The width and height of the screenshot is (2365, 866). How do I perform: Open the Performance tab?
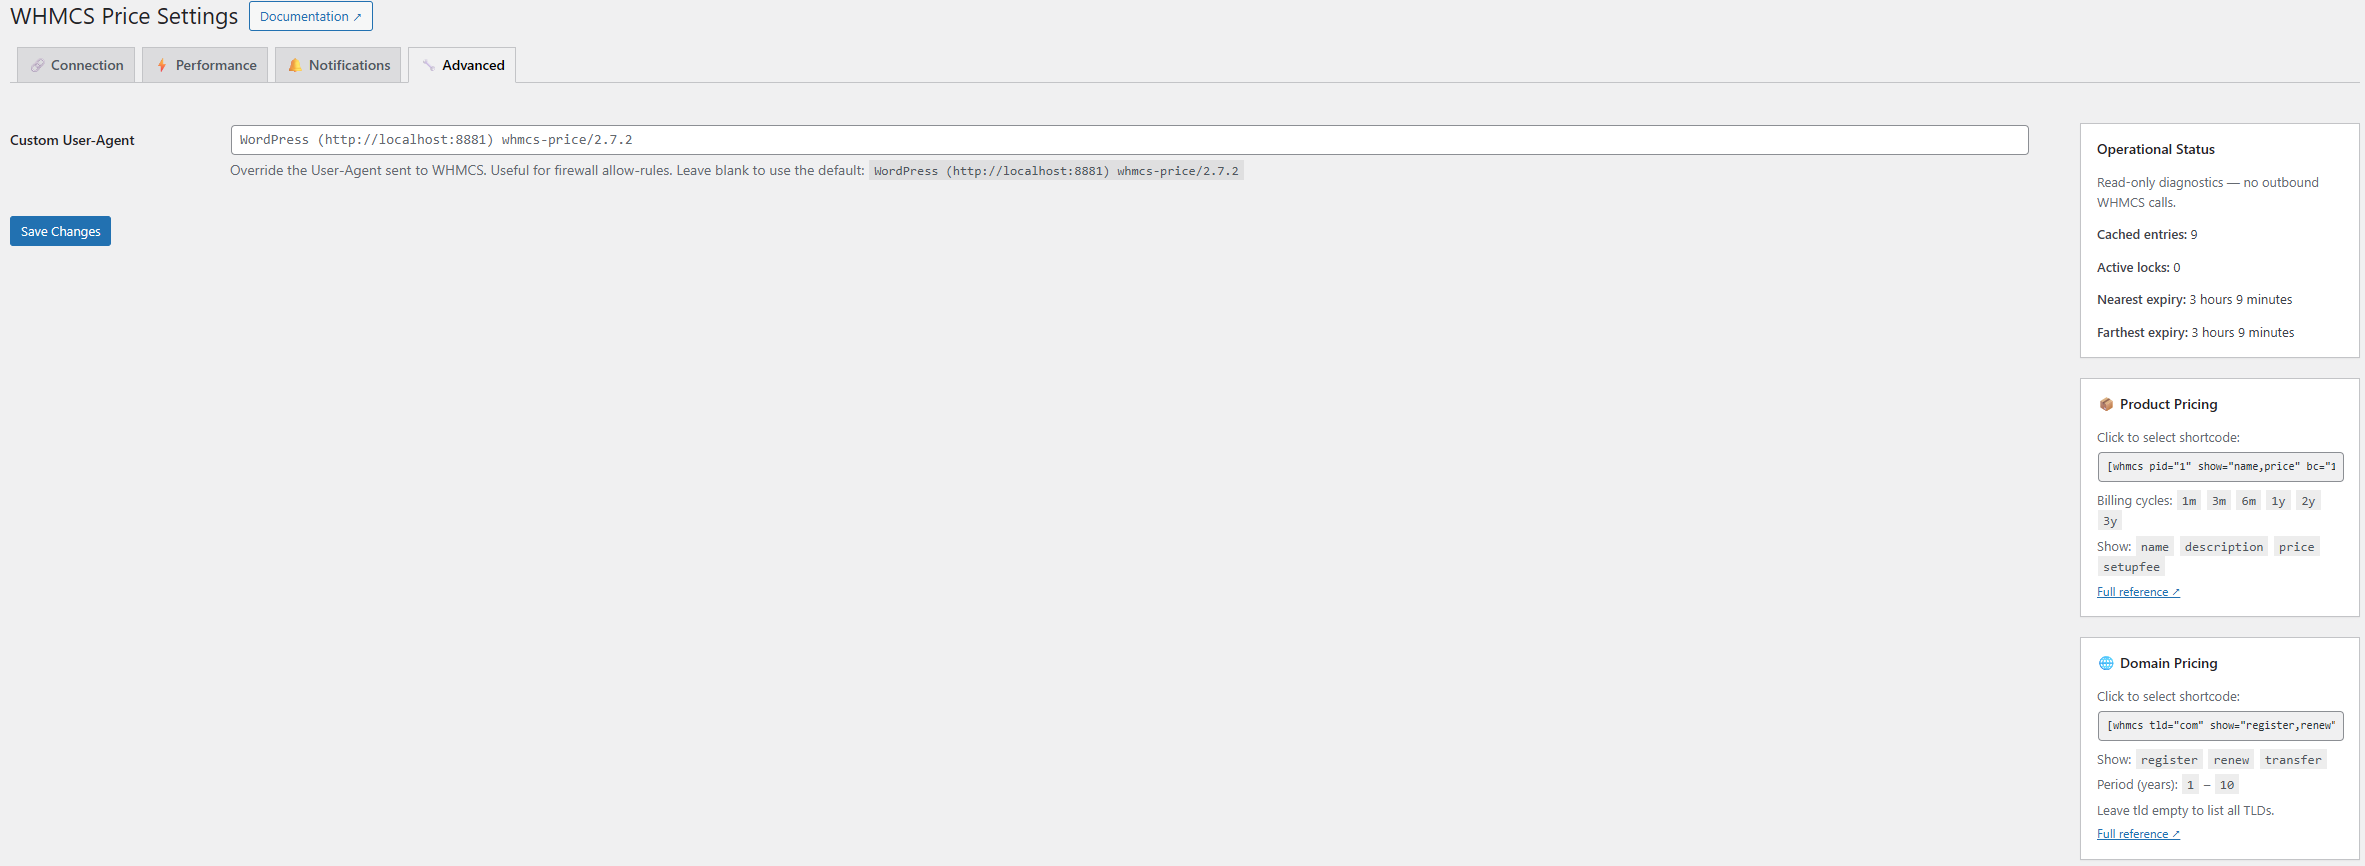205,65
